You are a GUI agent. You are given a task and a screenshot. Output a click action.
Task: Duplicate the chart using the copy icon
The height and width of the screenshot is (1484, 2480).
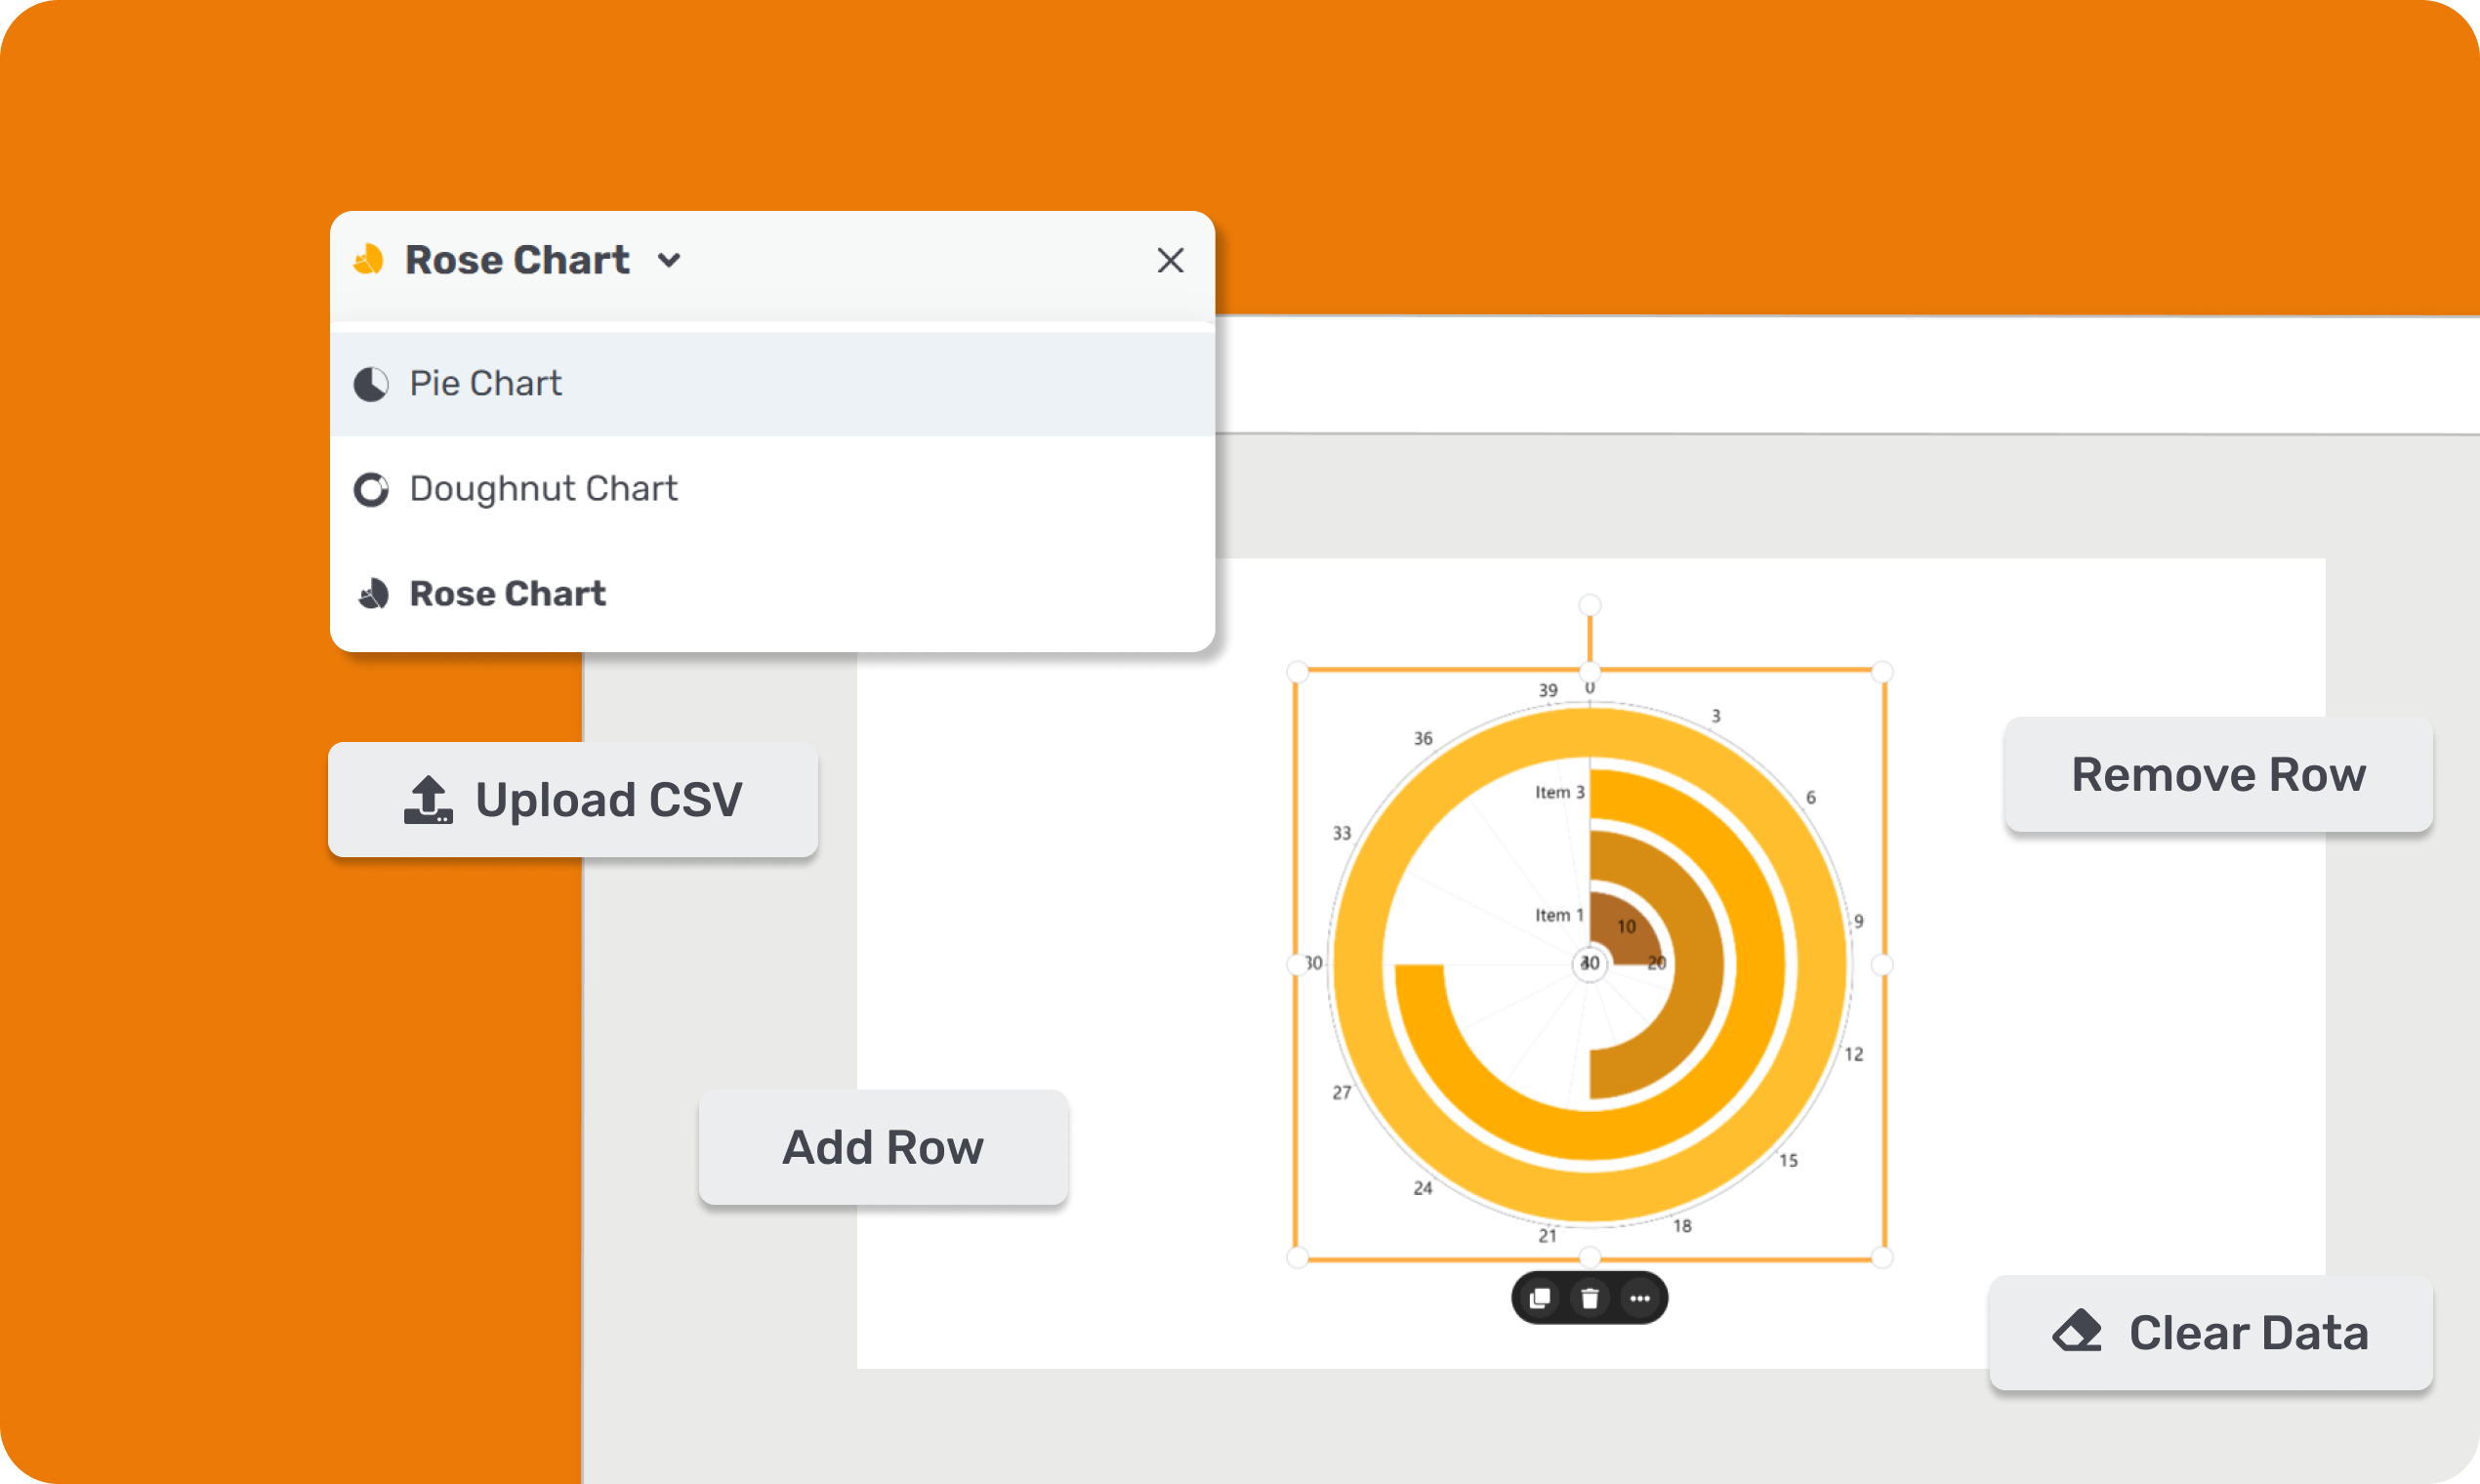[x=1540, y=1298]
